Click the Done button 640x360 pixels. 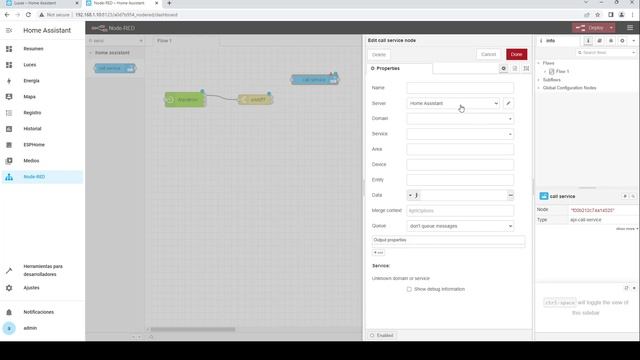click(516, 54)
